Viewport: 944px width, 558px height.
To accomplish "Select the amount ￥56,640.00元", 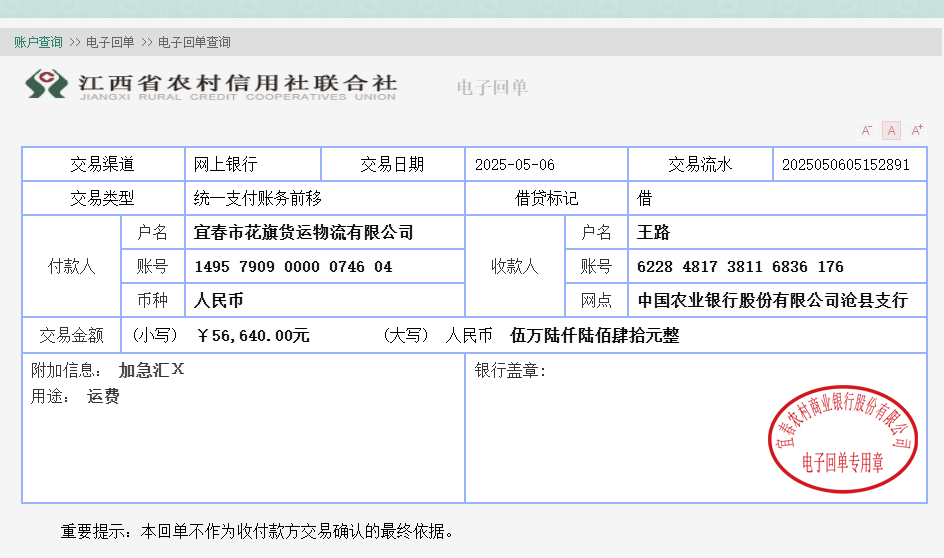I will pos(253,335).
